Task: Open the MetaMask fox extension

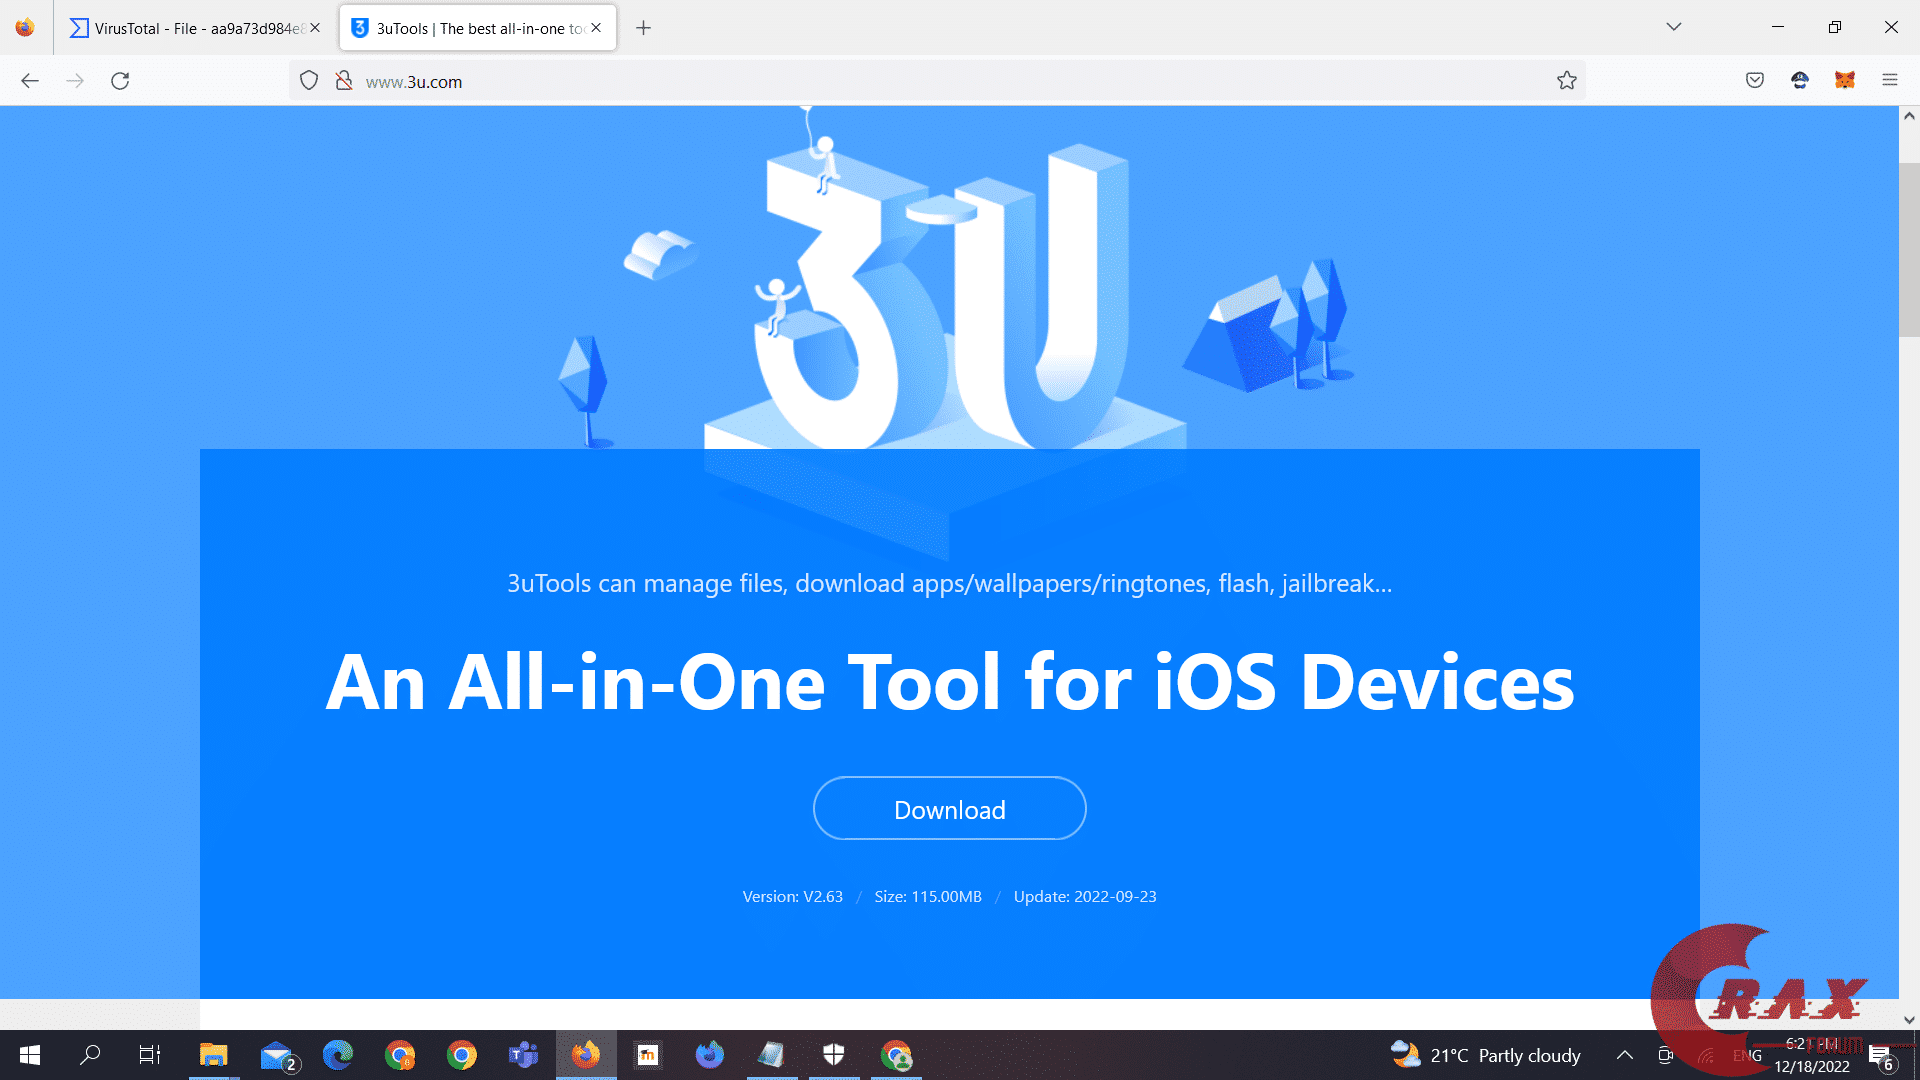Action: [x=1845, y=81]
